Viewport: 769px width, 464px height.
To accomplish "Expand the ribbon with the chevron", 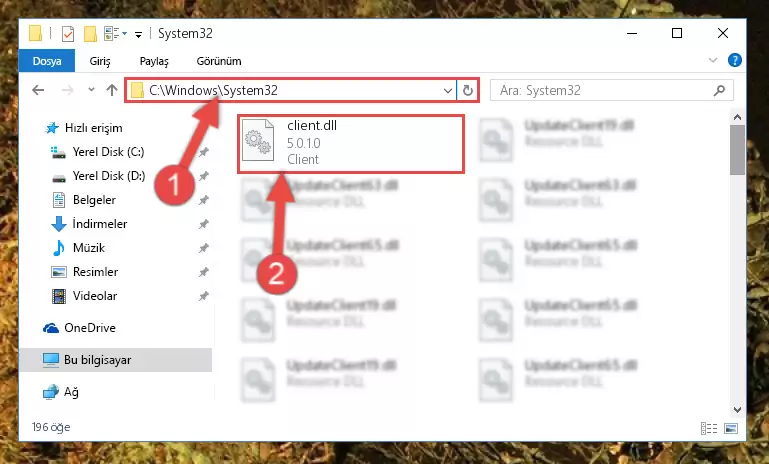I will click(x=713, y=60).
